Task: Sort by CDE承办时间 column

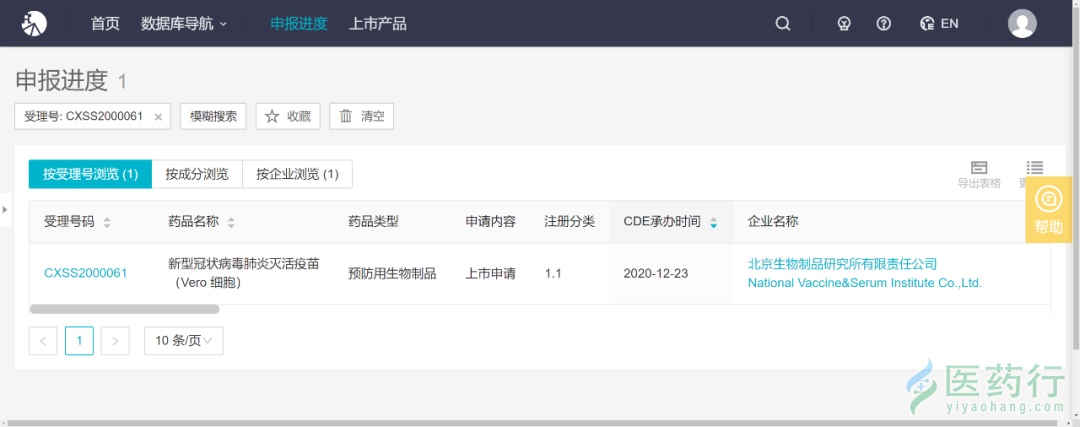Action: coord(713,223)
